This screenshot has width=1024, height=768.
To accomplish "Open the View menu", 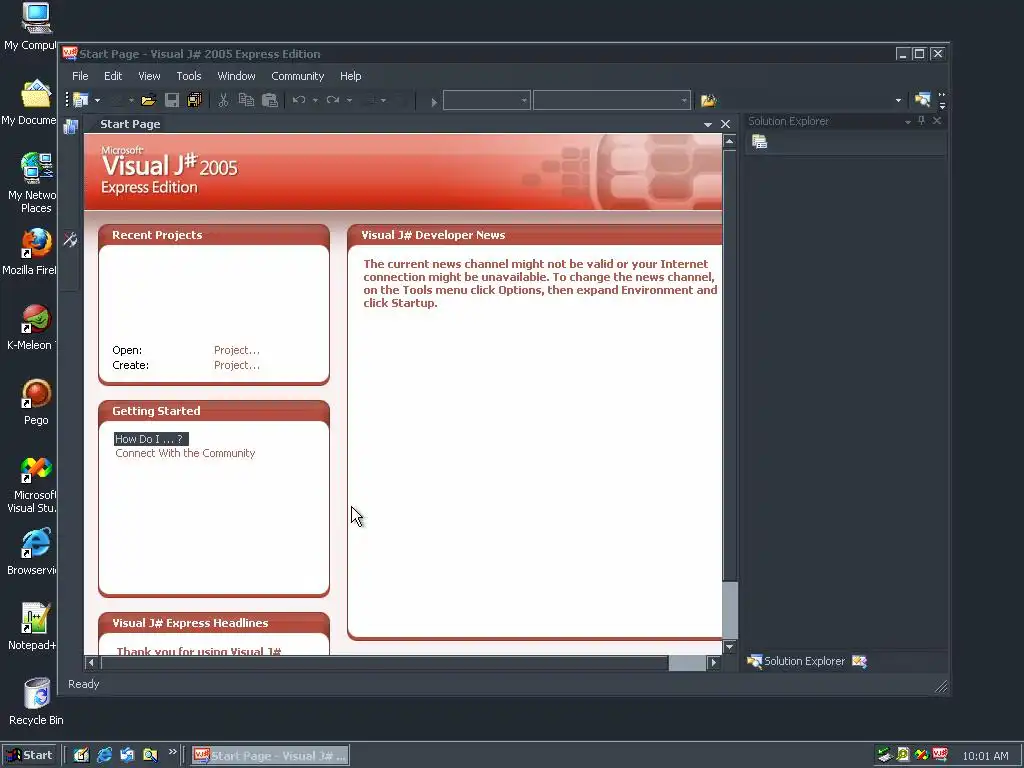I will tap(149, 76).
